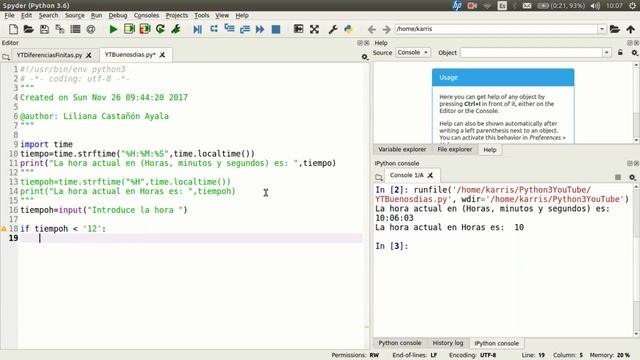Change to parent directory up arrow
The width and height of the screenshot is (640, 360).
pyautogui.click(x=630, y=29)
